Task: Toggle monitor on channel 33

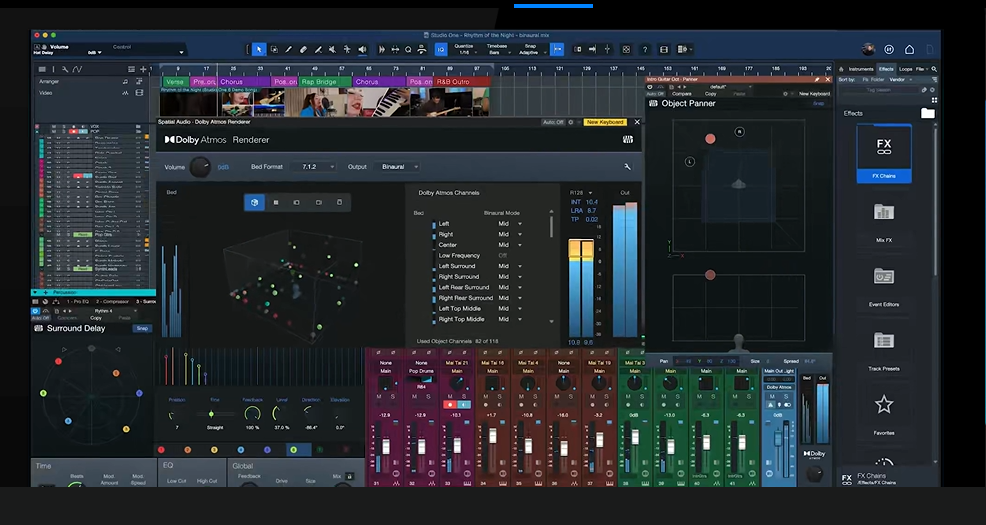Action: 464,405
